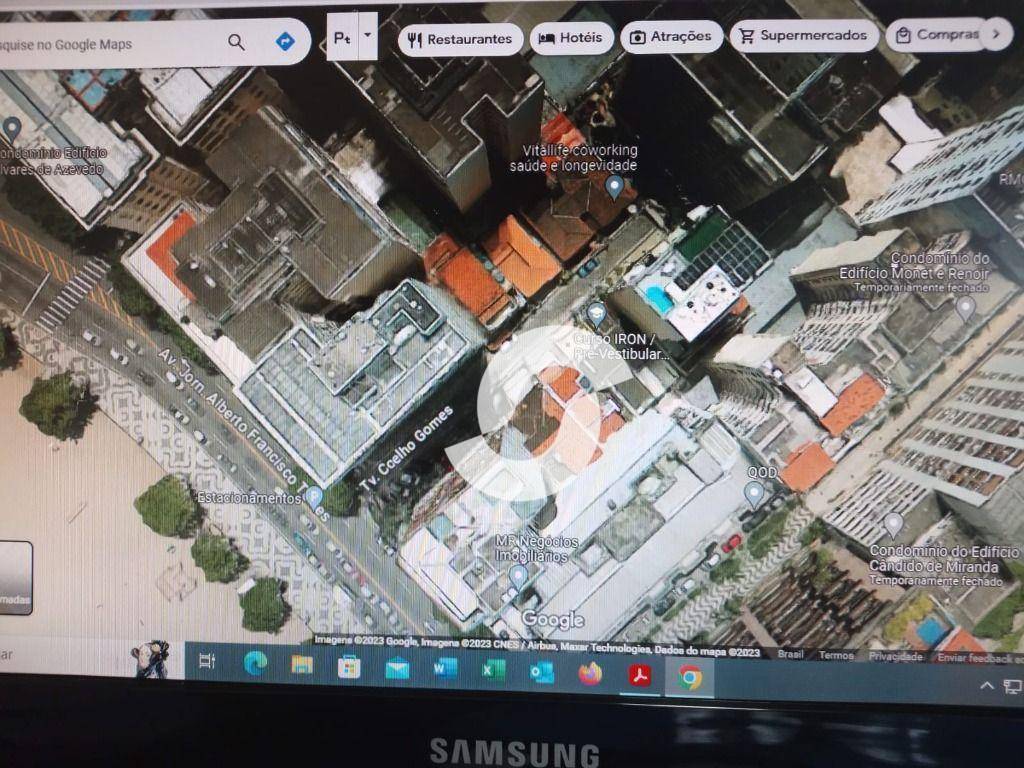Expand hidden system tray icons
Viewport: 1024px width, 768px height.
point(987,685)
